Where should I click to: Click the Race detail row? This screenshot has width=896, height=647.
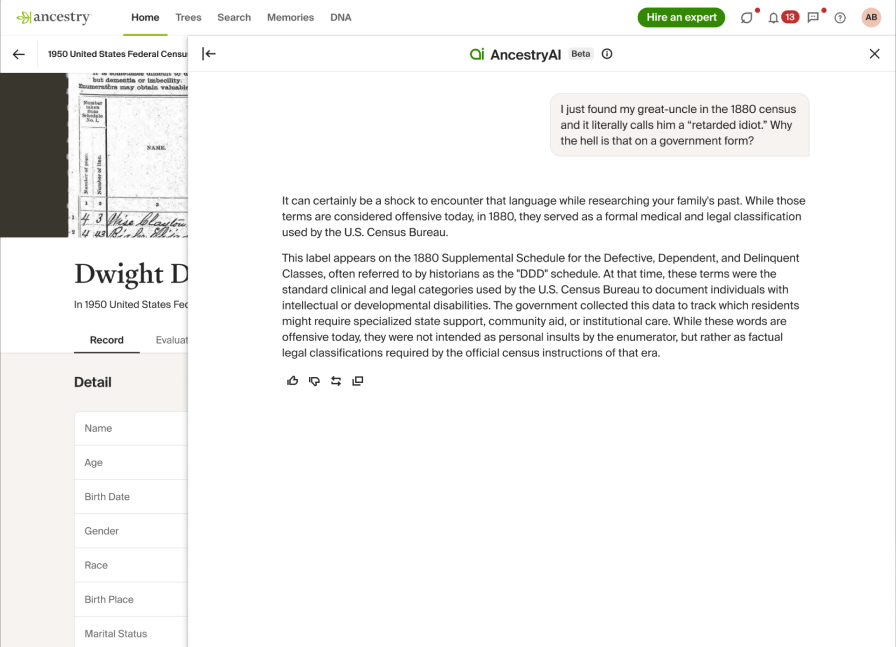131,565
